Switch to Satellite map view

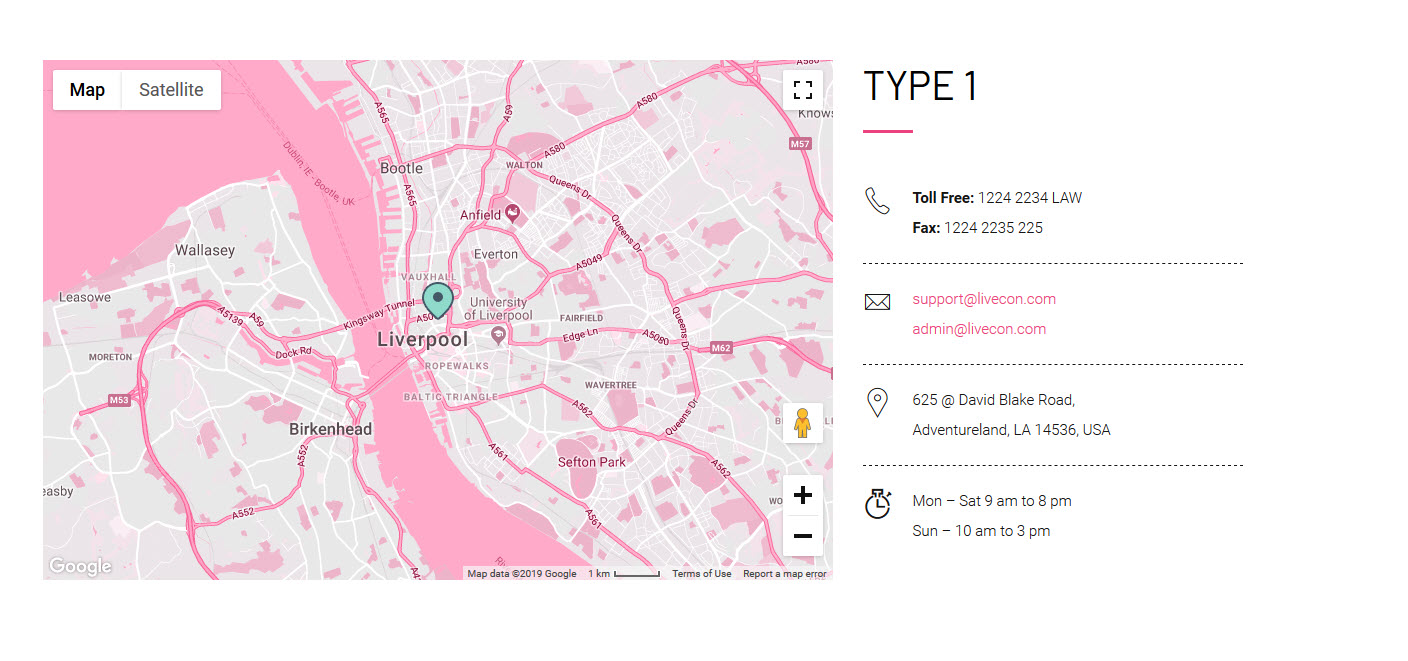point(171,90)
